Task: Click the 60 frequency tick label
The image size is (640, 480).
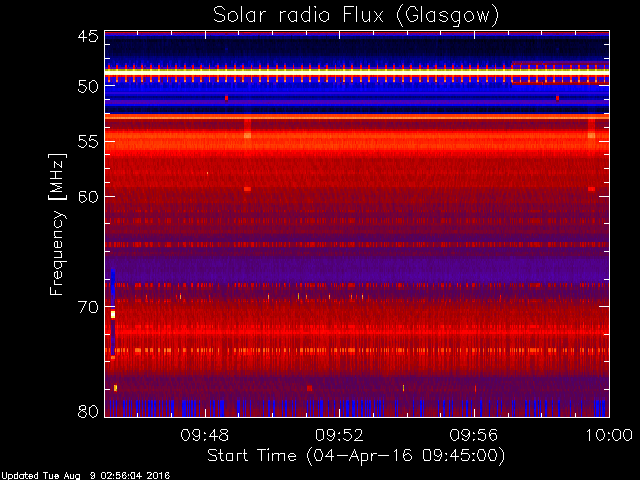Action: point(88,196)
